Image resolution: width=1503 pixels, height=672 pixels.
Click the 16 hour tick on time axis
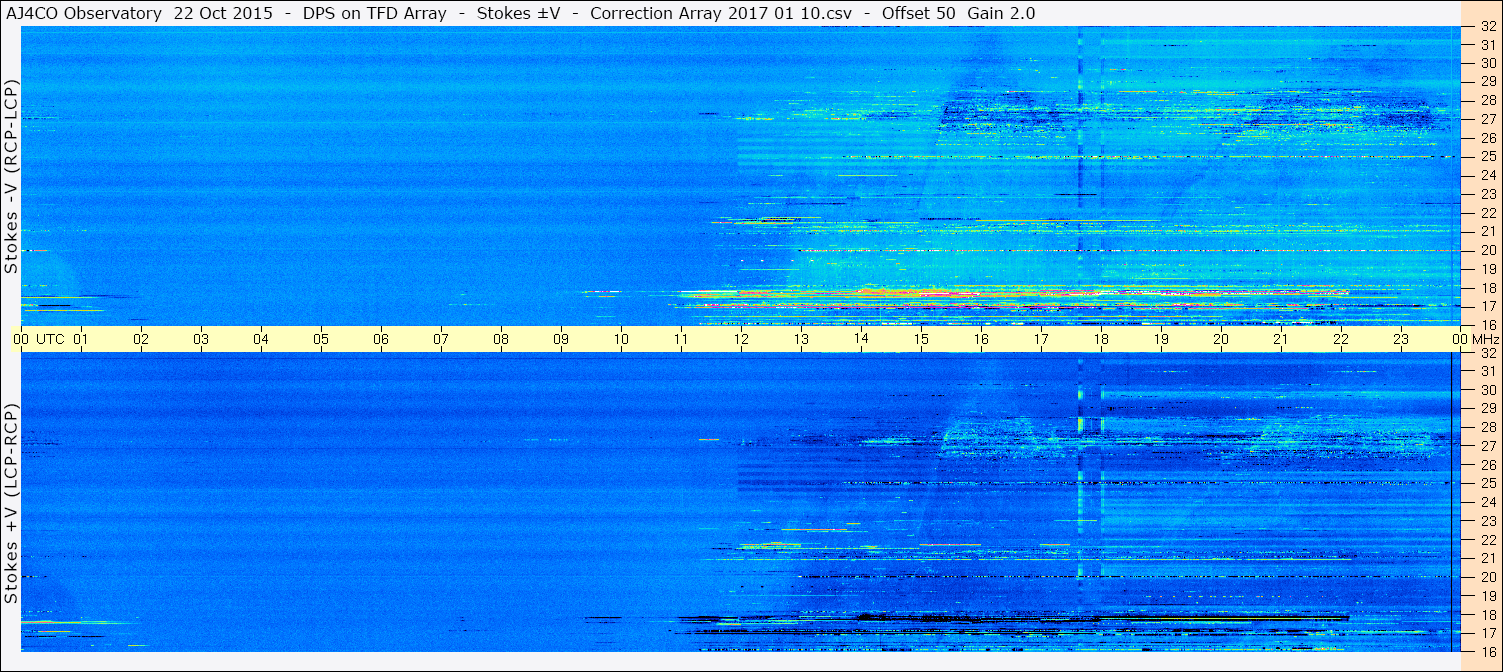click(981, 339)
